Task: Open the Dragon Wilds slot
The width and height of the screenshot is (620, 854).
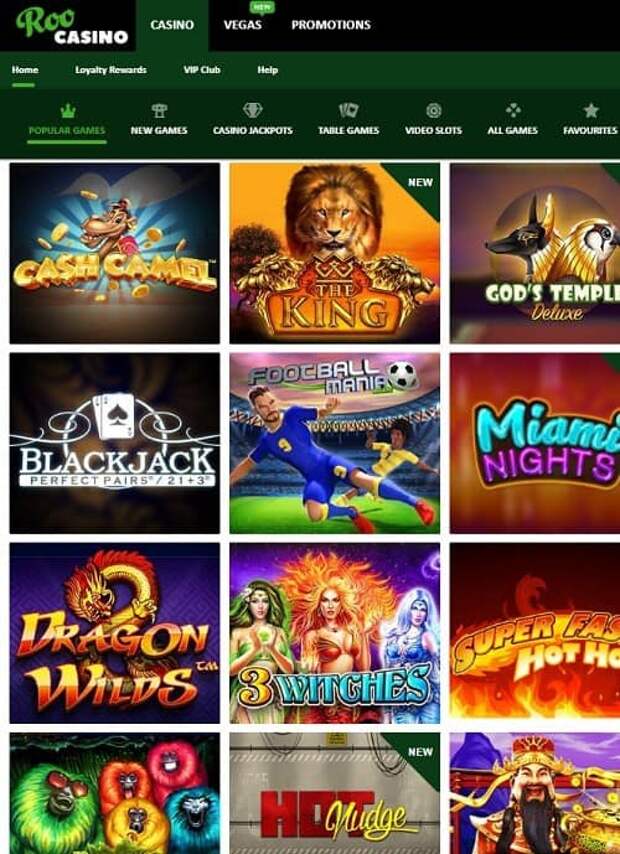Action: (x=115, y=633)
